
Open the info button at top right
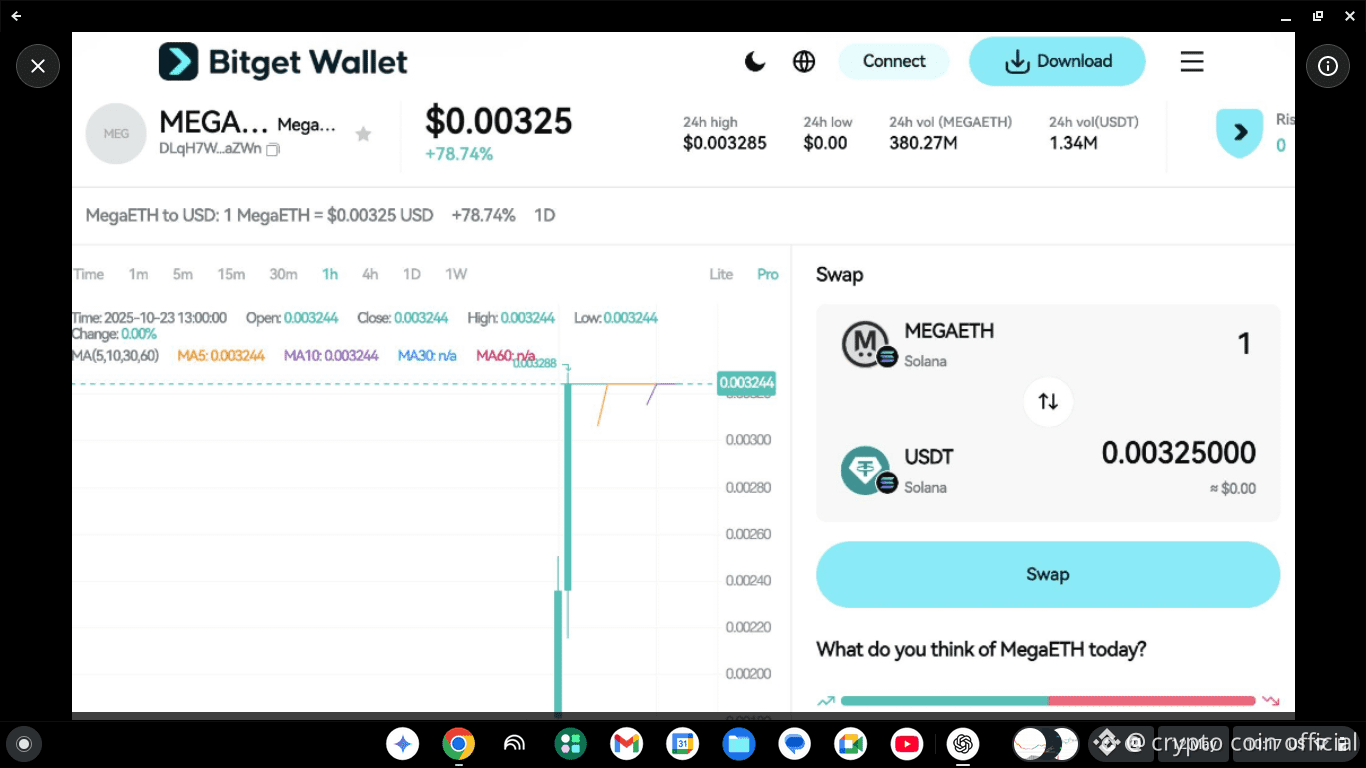pyautogui.click(x=1328, y=66)
